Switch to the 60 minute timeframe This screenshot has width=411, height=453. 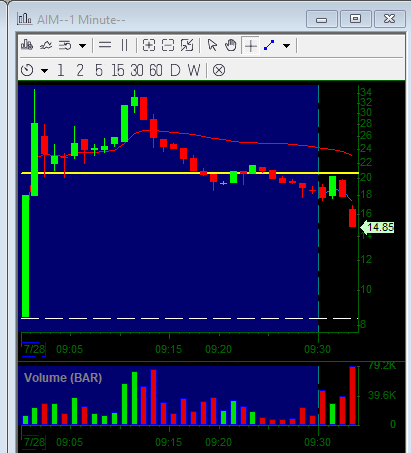[156, 70]
